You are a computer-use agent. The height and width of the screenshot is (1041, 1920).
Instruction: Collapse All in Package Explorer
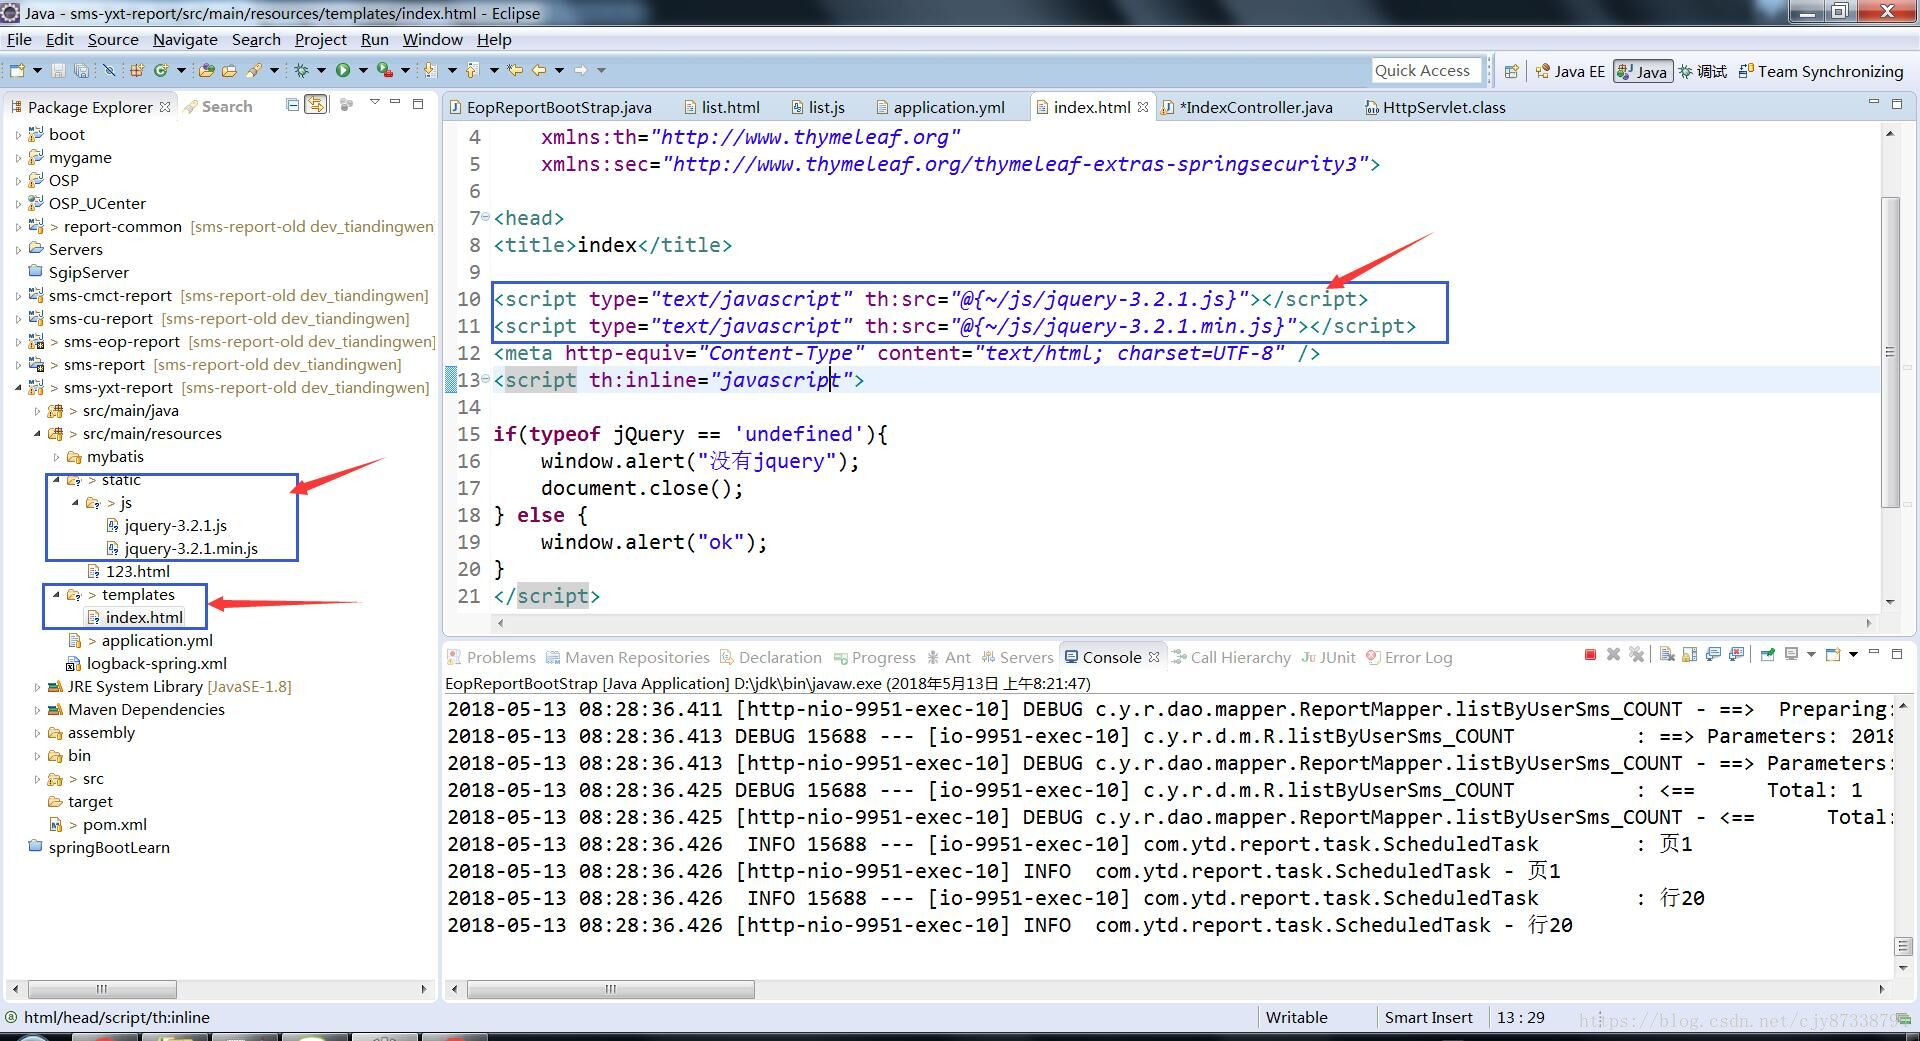[x=292, y=105]
